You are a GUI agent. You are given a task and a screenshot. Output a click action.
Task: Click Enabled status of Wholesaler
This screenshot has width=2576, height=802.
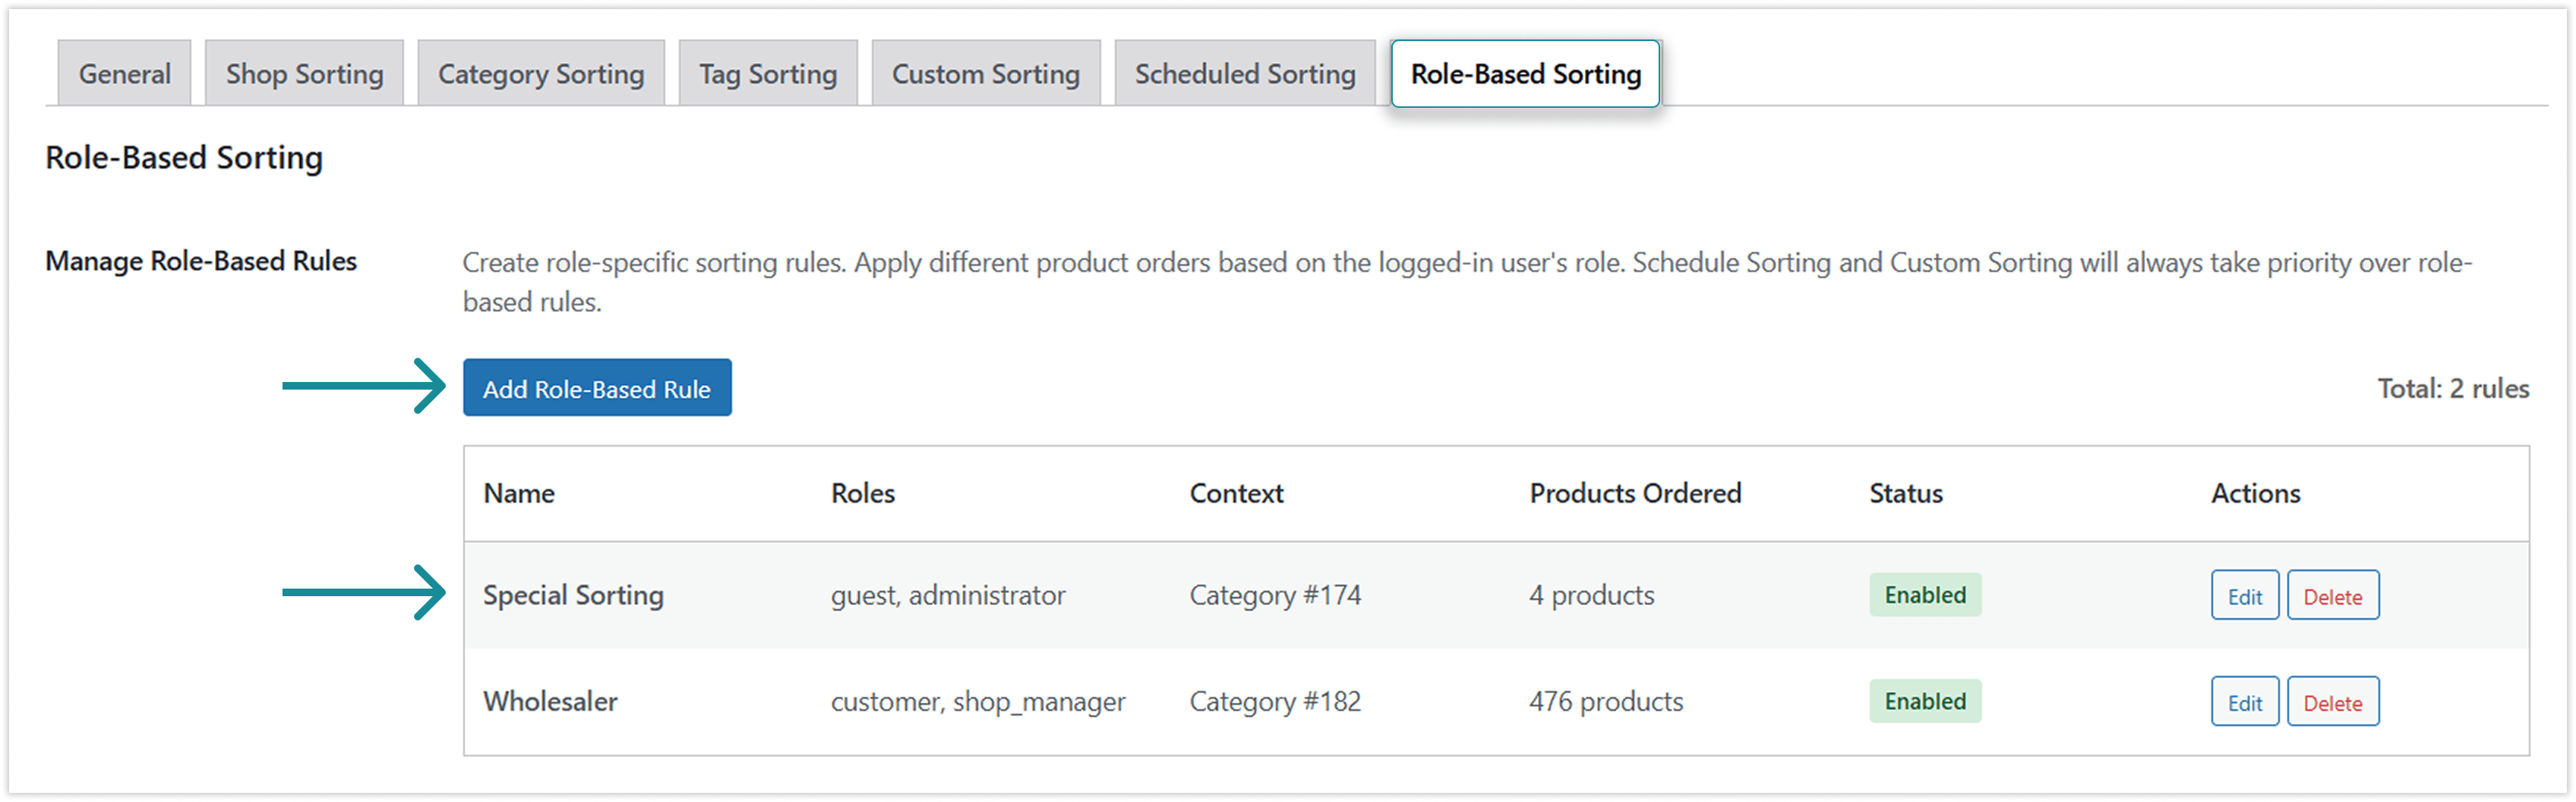(1925, 701)
